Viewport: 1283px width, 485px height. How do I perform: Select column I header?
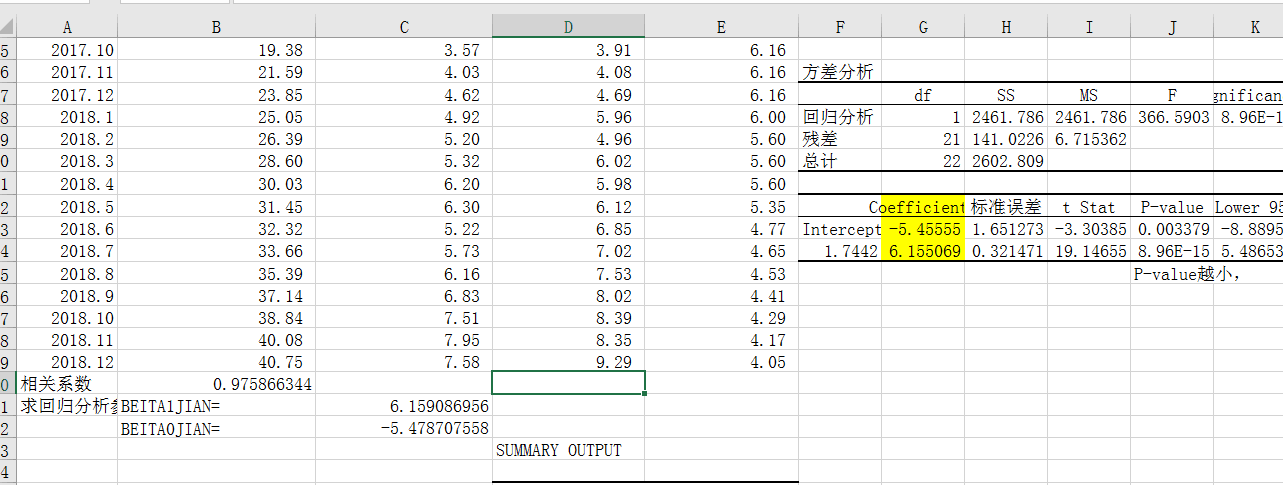(x=1089, y=27)
